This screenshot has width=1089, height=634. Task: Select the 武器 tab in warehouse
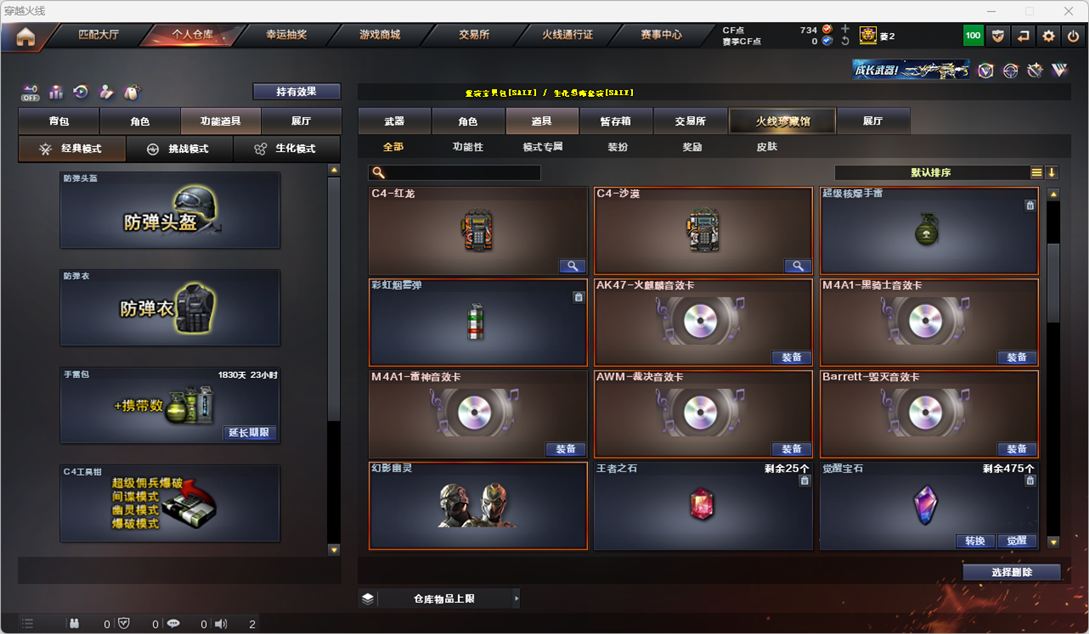[394, 121]
